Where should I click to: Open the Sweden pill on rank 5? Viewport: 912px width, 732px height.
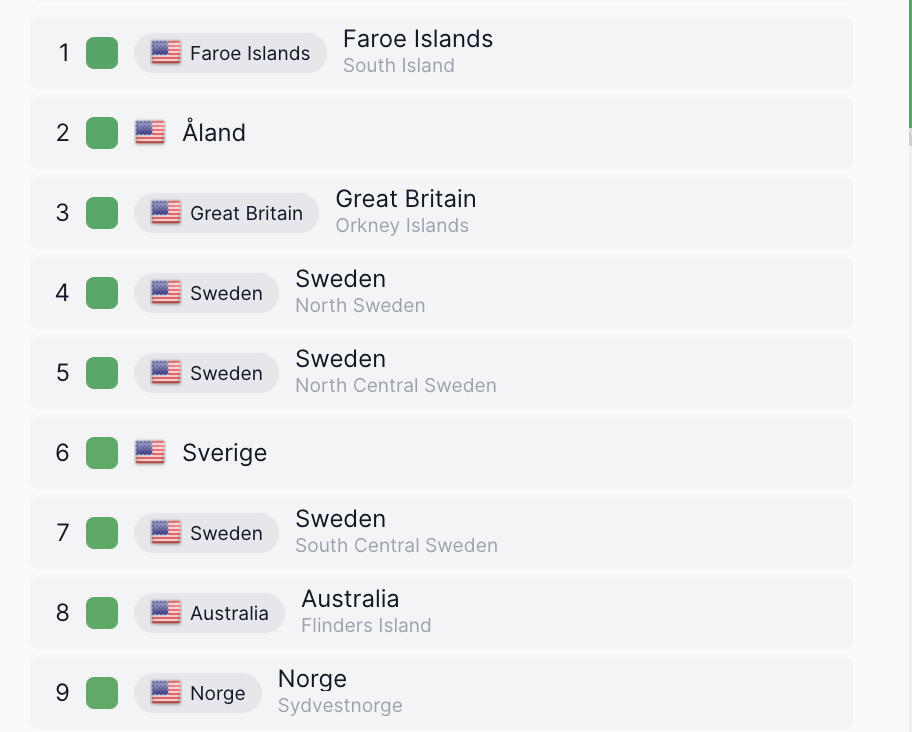(x=206, y=373)
